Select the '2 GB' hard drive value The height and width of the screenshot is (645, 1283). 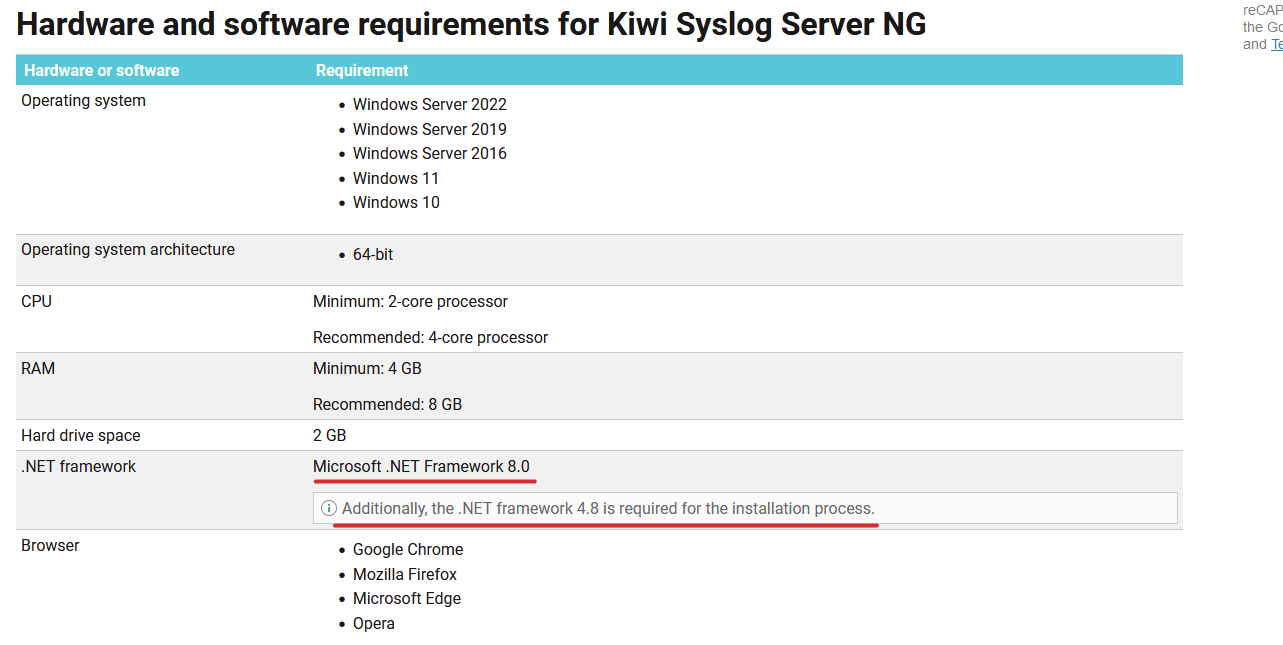pyautogui.click(x=329, y=435)
